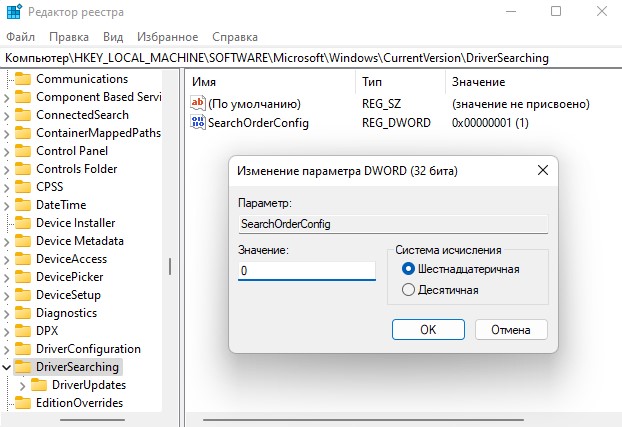This screenshot has height=427, width=622.
Task: Confirm the DWORD change with OK
Action: (428, 329)
